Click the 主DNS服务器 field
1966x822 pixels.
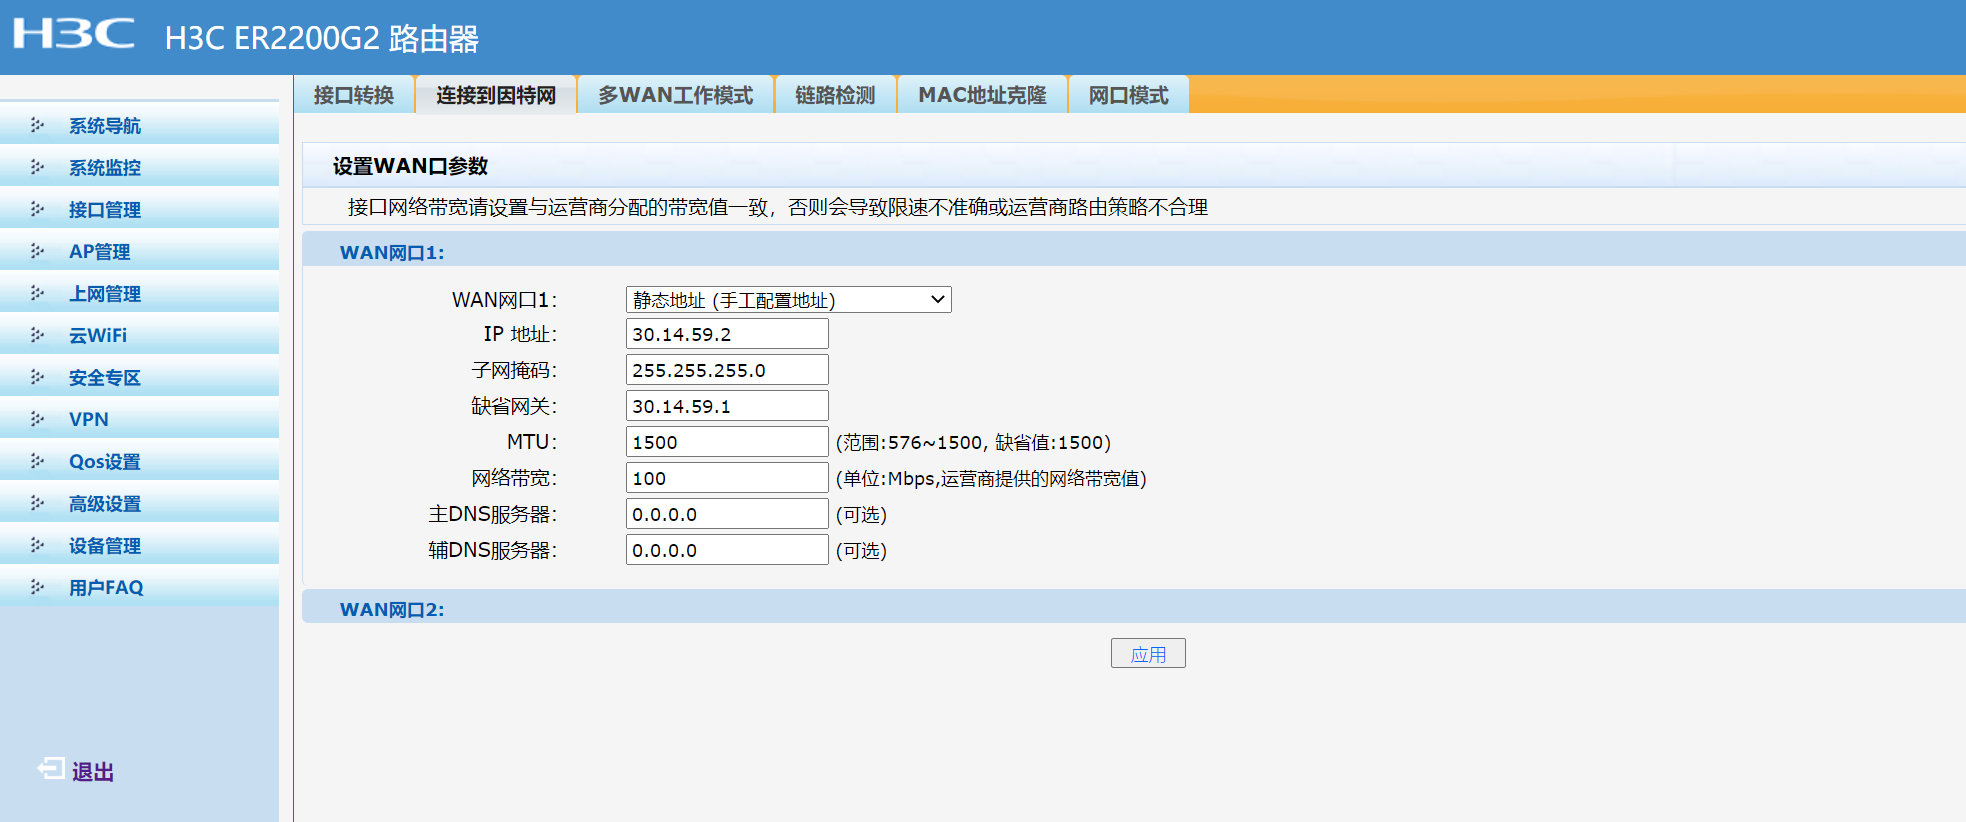click(727, 514)
